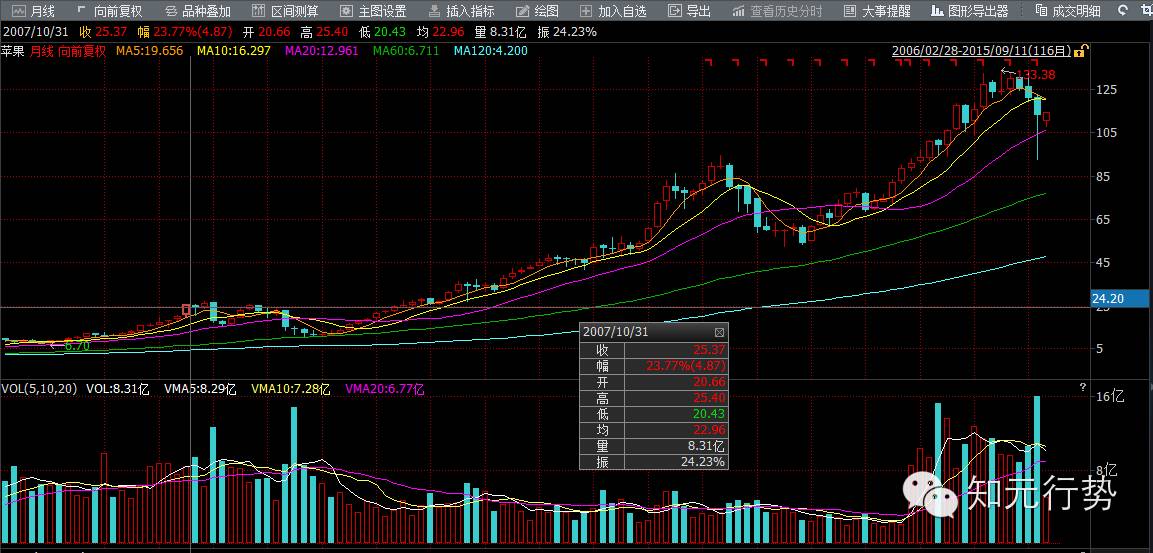The image size is (1153, 553).
Task: Click the blue 24.20 price tag on axis
Action: click(x=1121, y=299)
